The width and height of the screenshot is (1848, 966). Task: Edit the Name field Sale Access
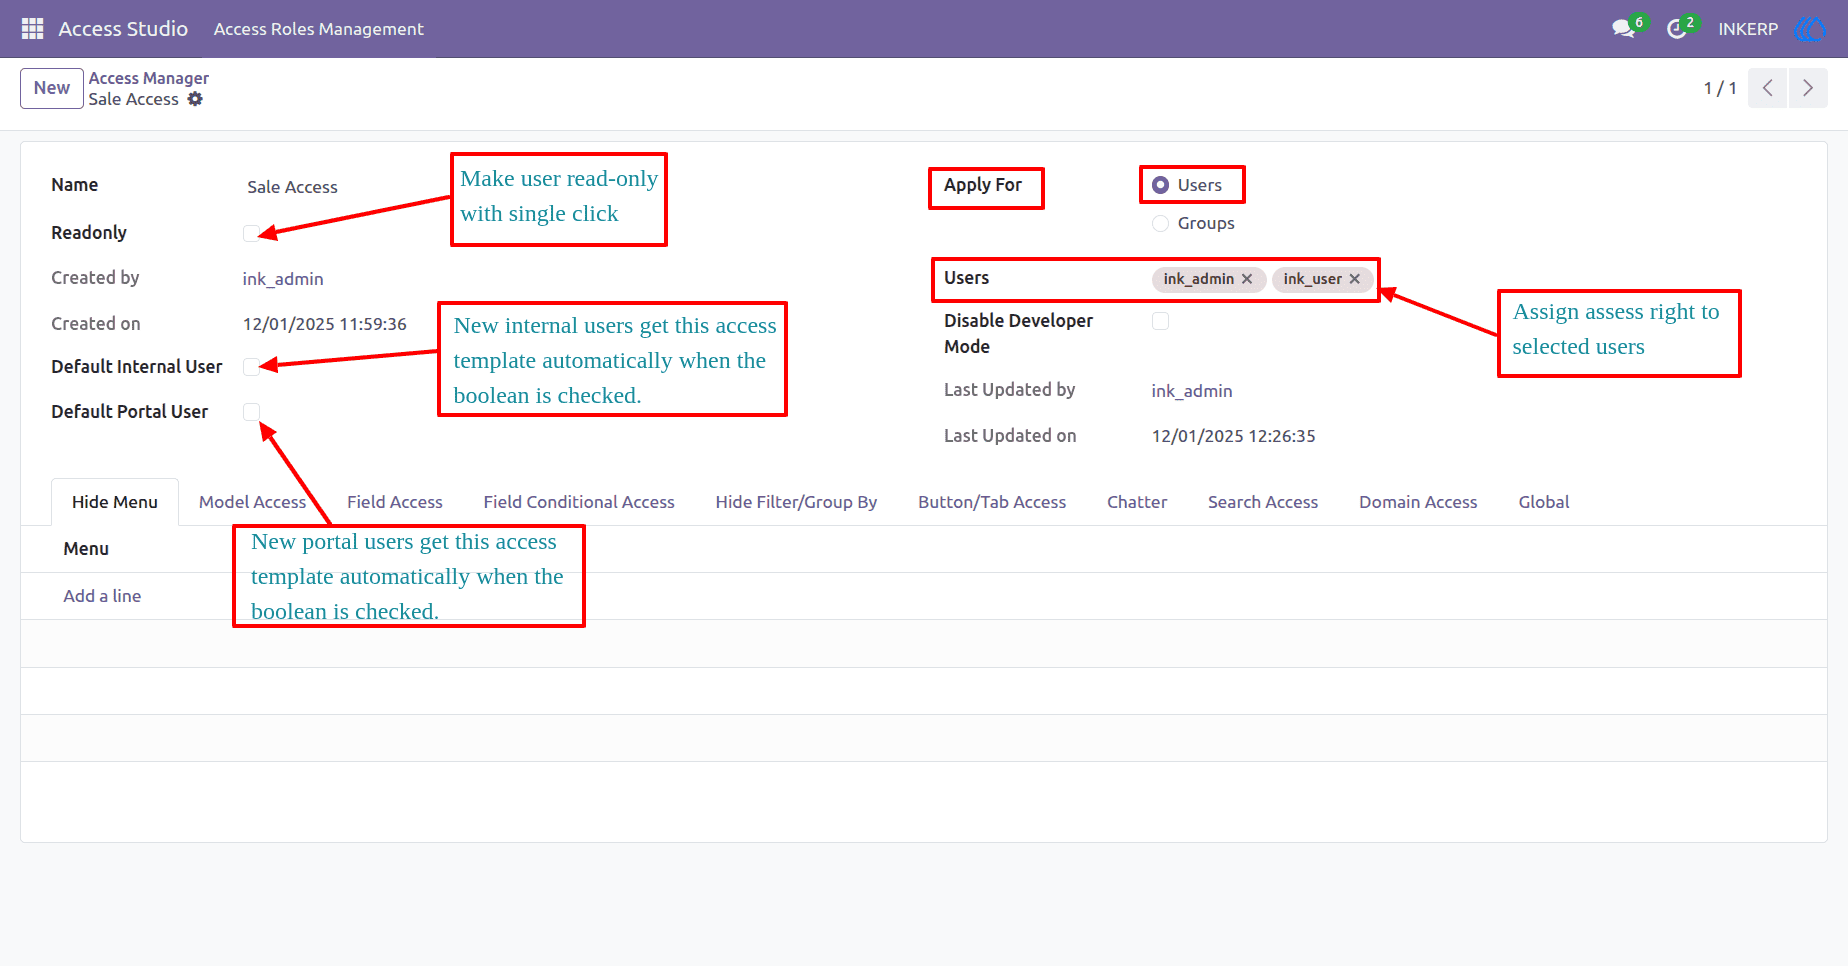point(292,187)
